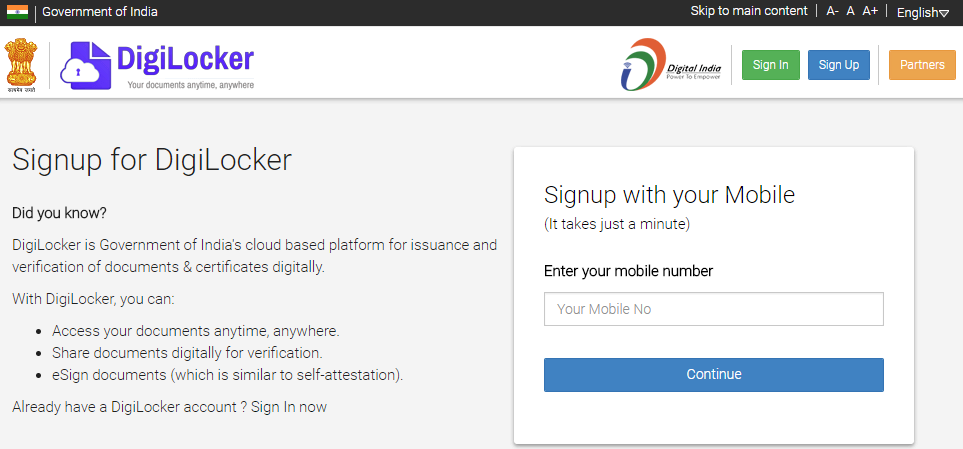The height and width of the screenshot is (449, 963).
Task: Open the Government of India link
Action: (x=99, y=12)
